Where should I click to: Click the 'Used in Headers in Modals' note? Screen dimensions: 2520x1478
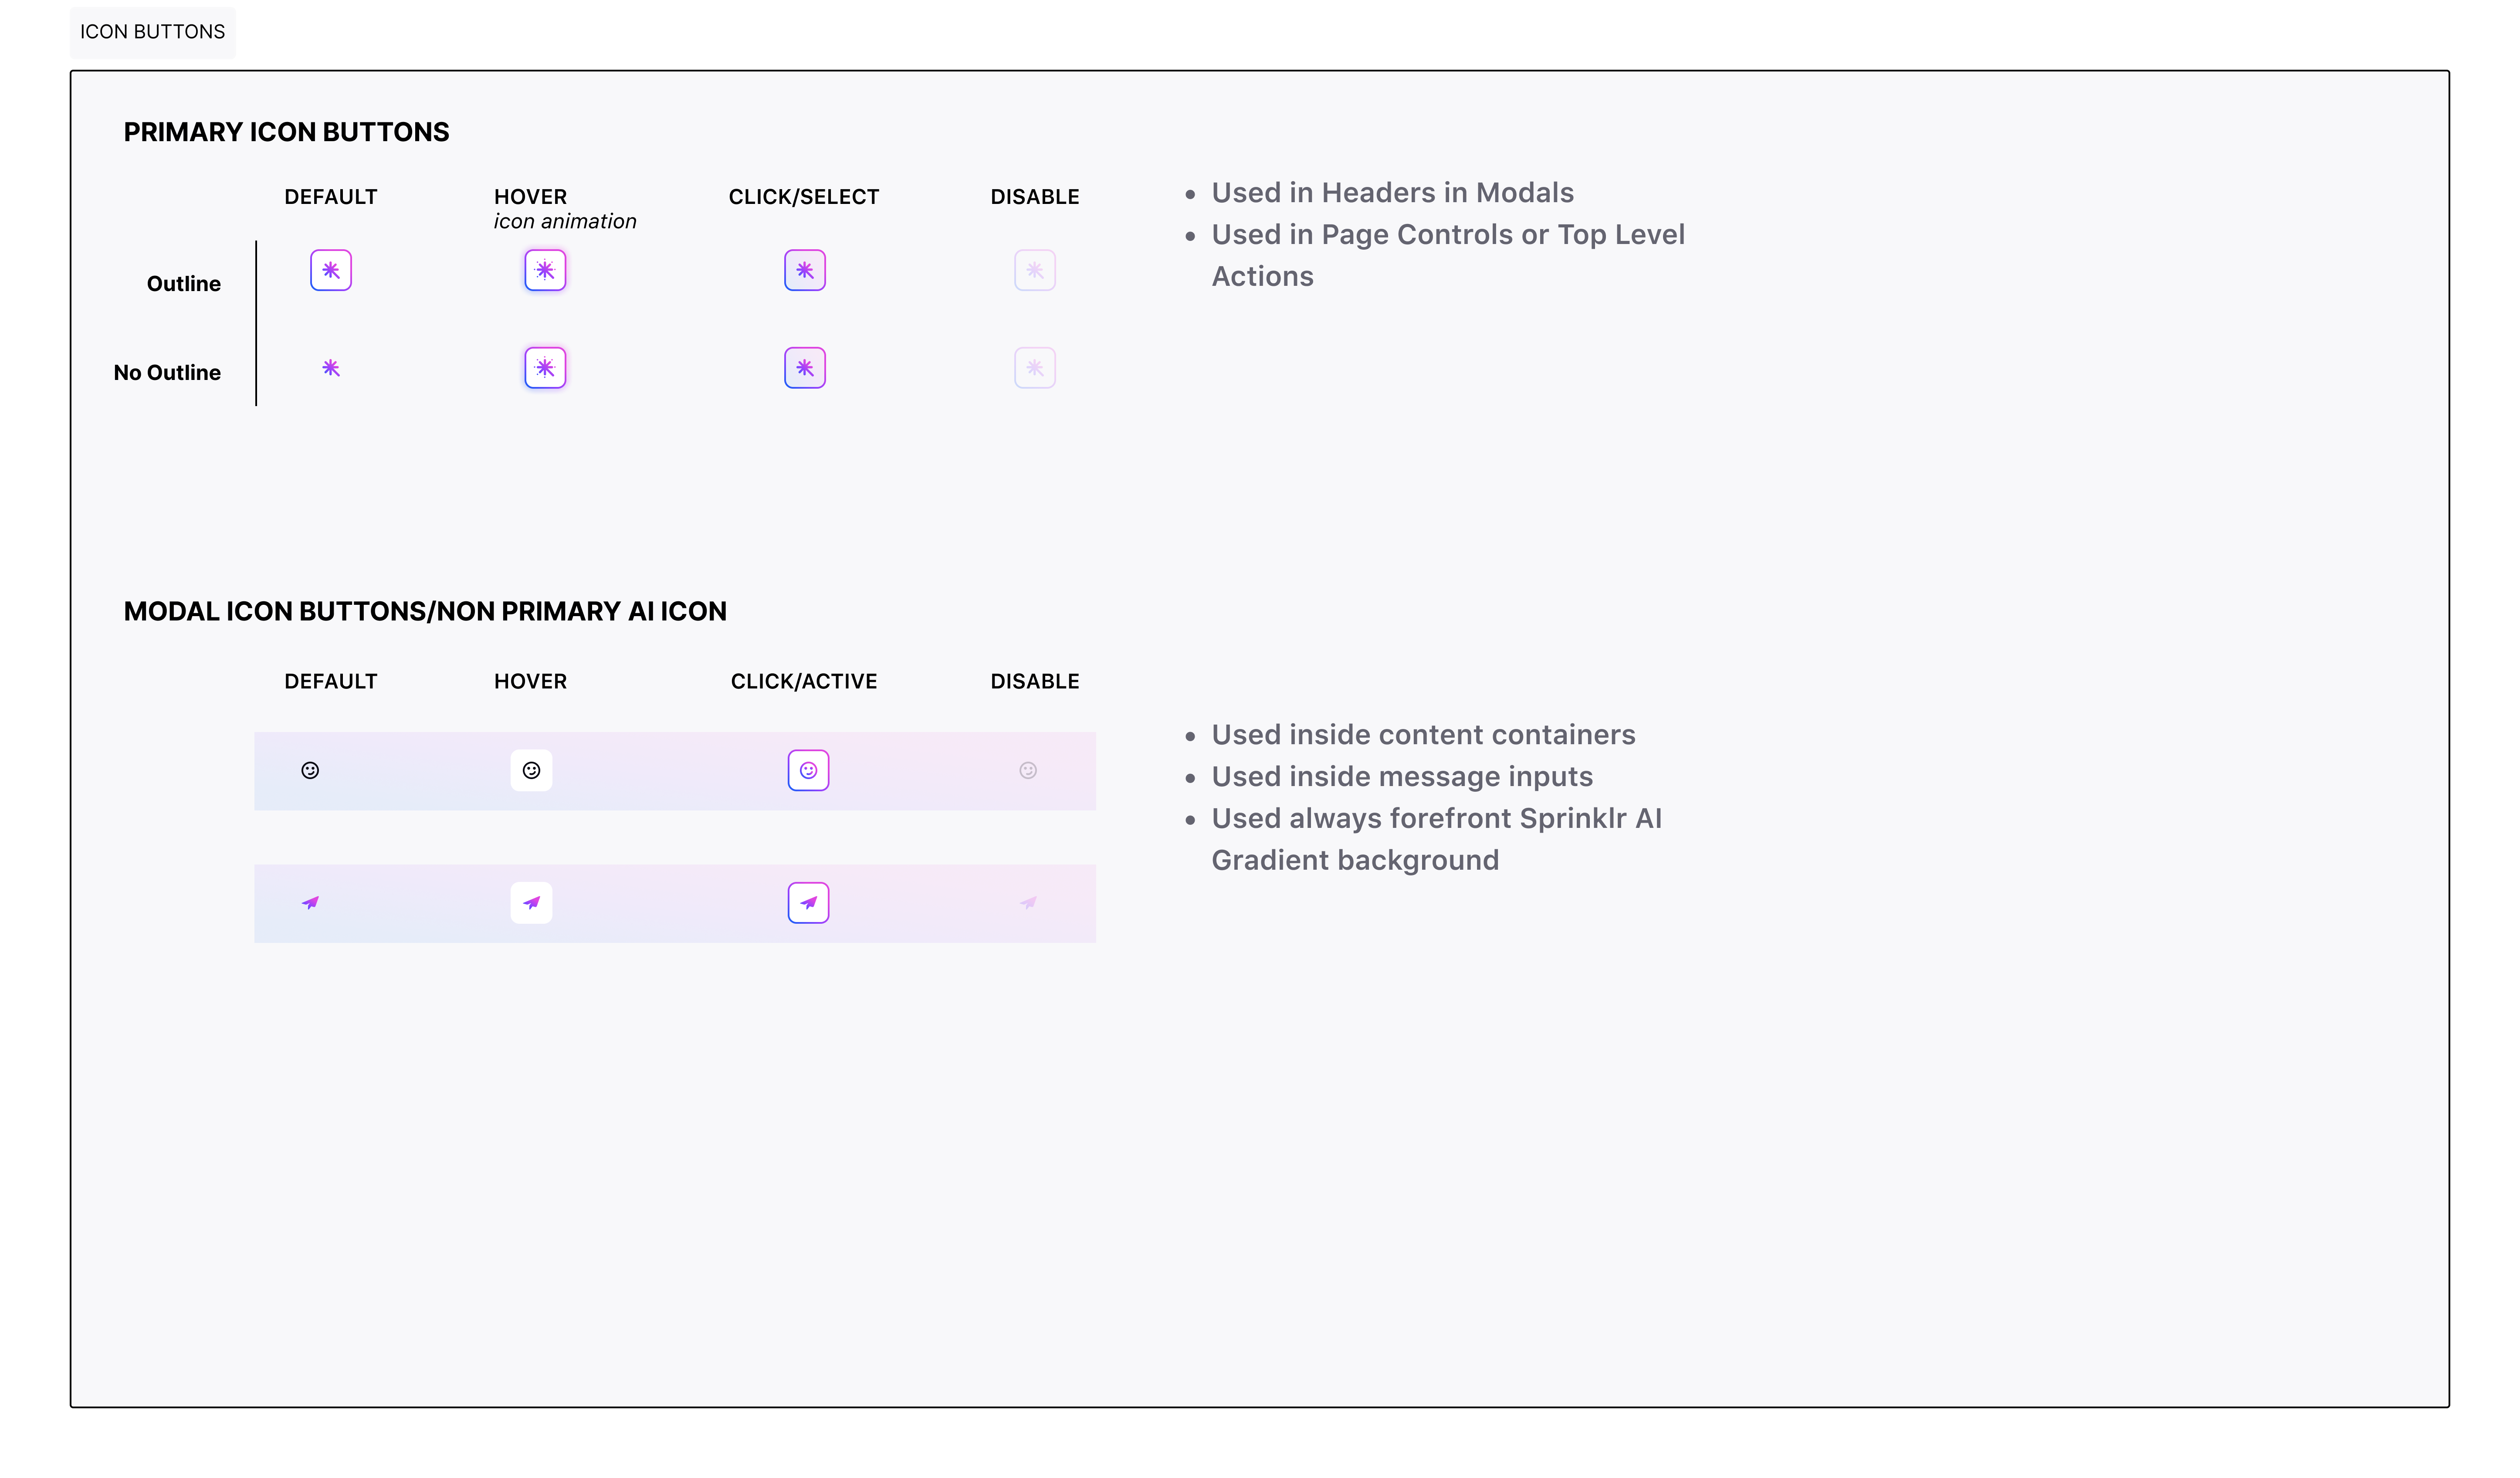(1392, 192)
